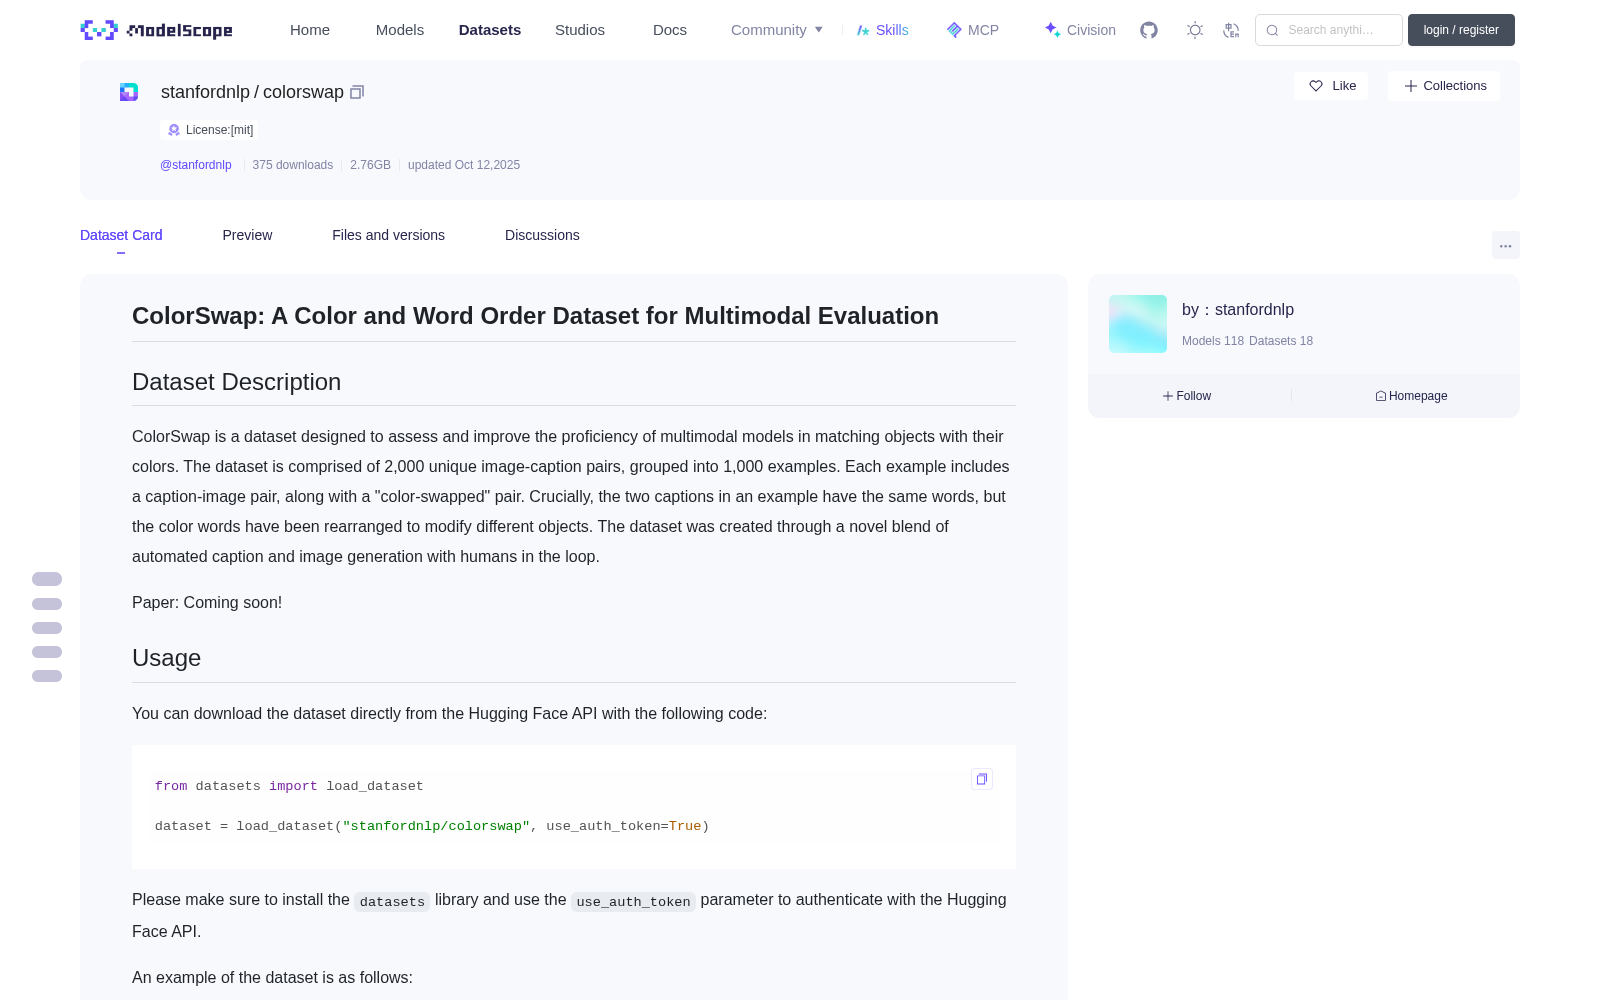This screenshot has height=1000, width=1600.
Task: Click the ModelScope logo
Action: point(156,30)
